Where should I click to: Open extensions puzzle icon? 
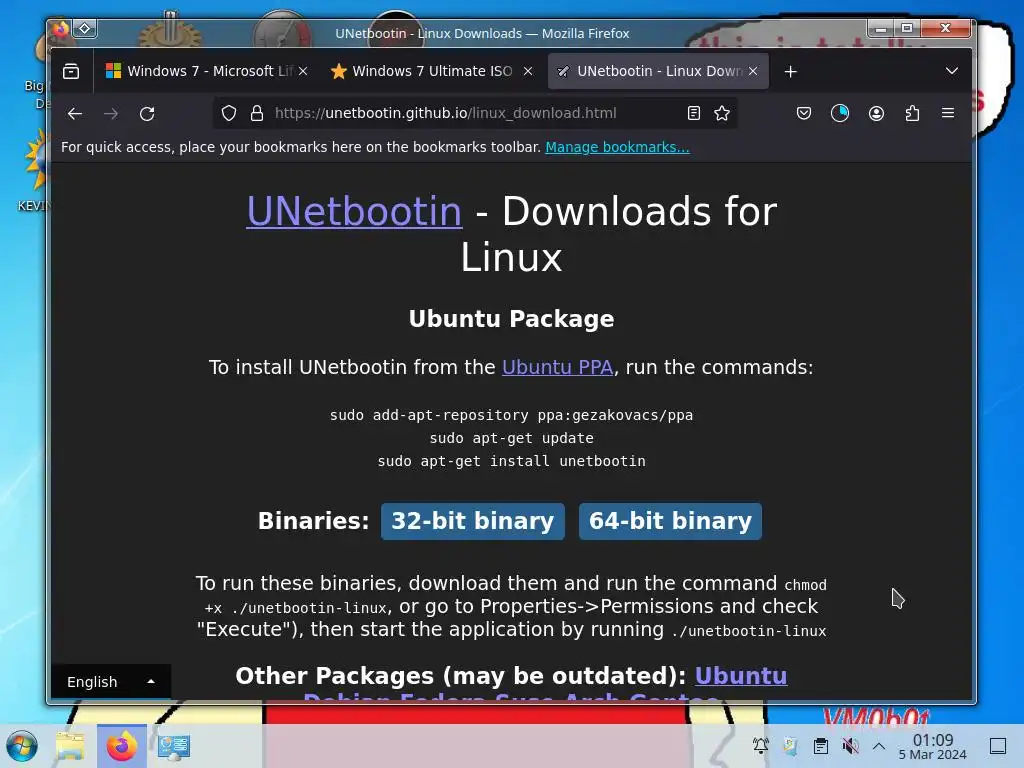(912, 113)
